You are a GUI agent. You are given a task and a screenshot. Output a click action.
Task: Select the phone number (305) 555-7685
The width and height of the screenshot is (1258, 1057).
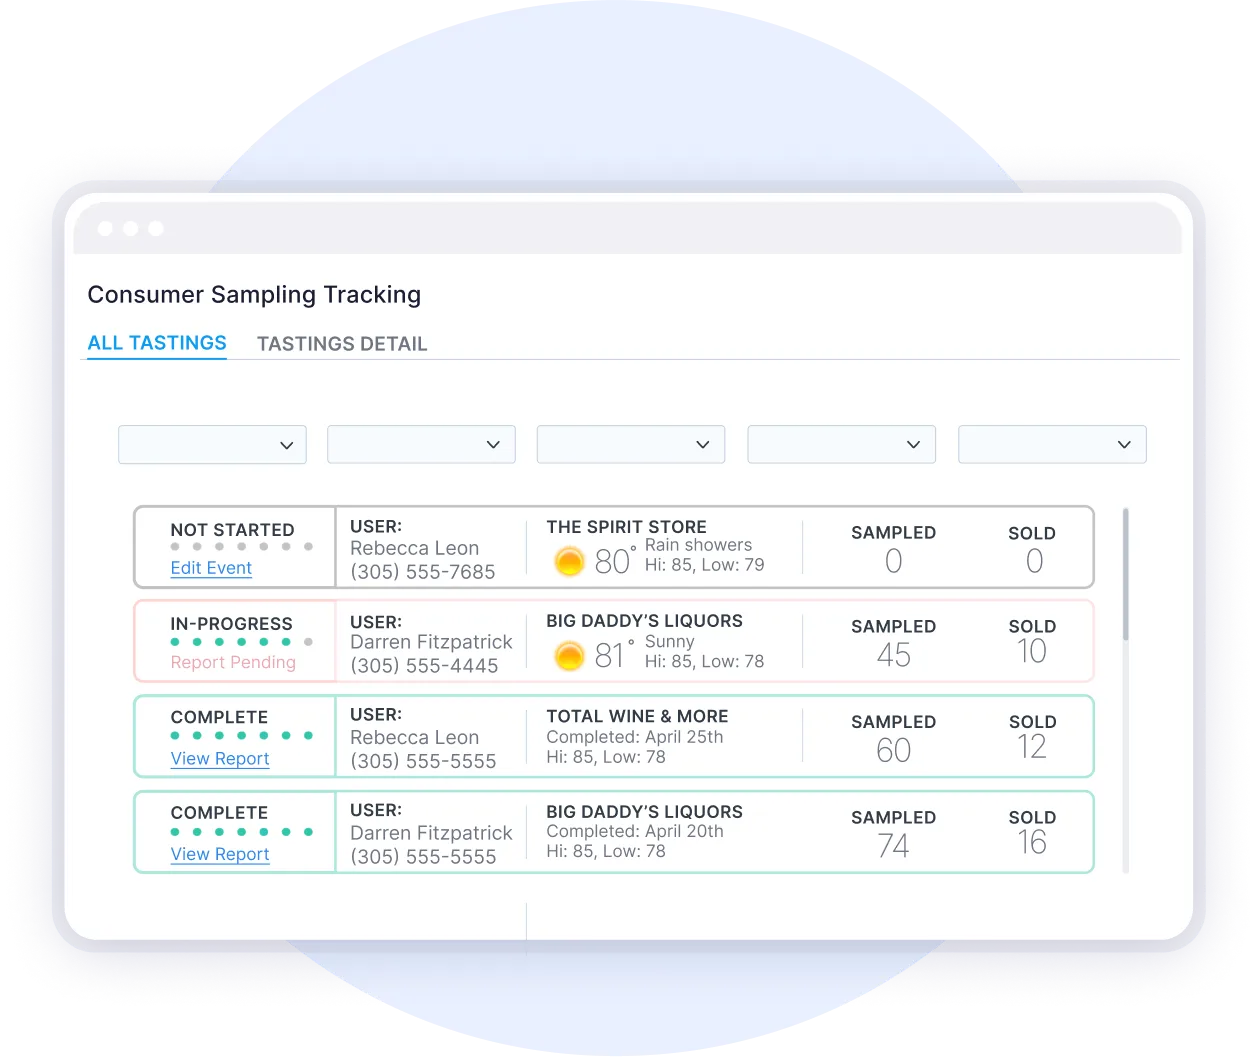click(423, 573)
